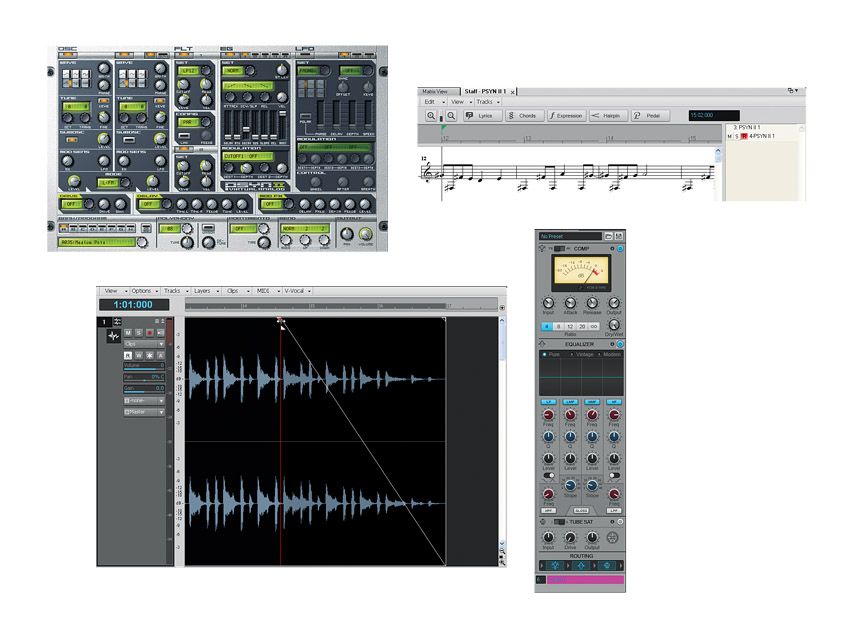Image resolution: width=850 pixels, height=638 pixels.
Task: Click the 1:01:000 time display
Action: [x=133, y=305]
